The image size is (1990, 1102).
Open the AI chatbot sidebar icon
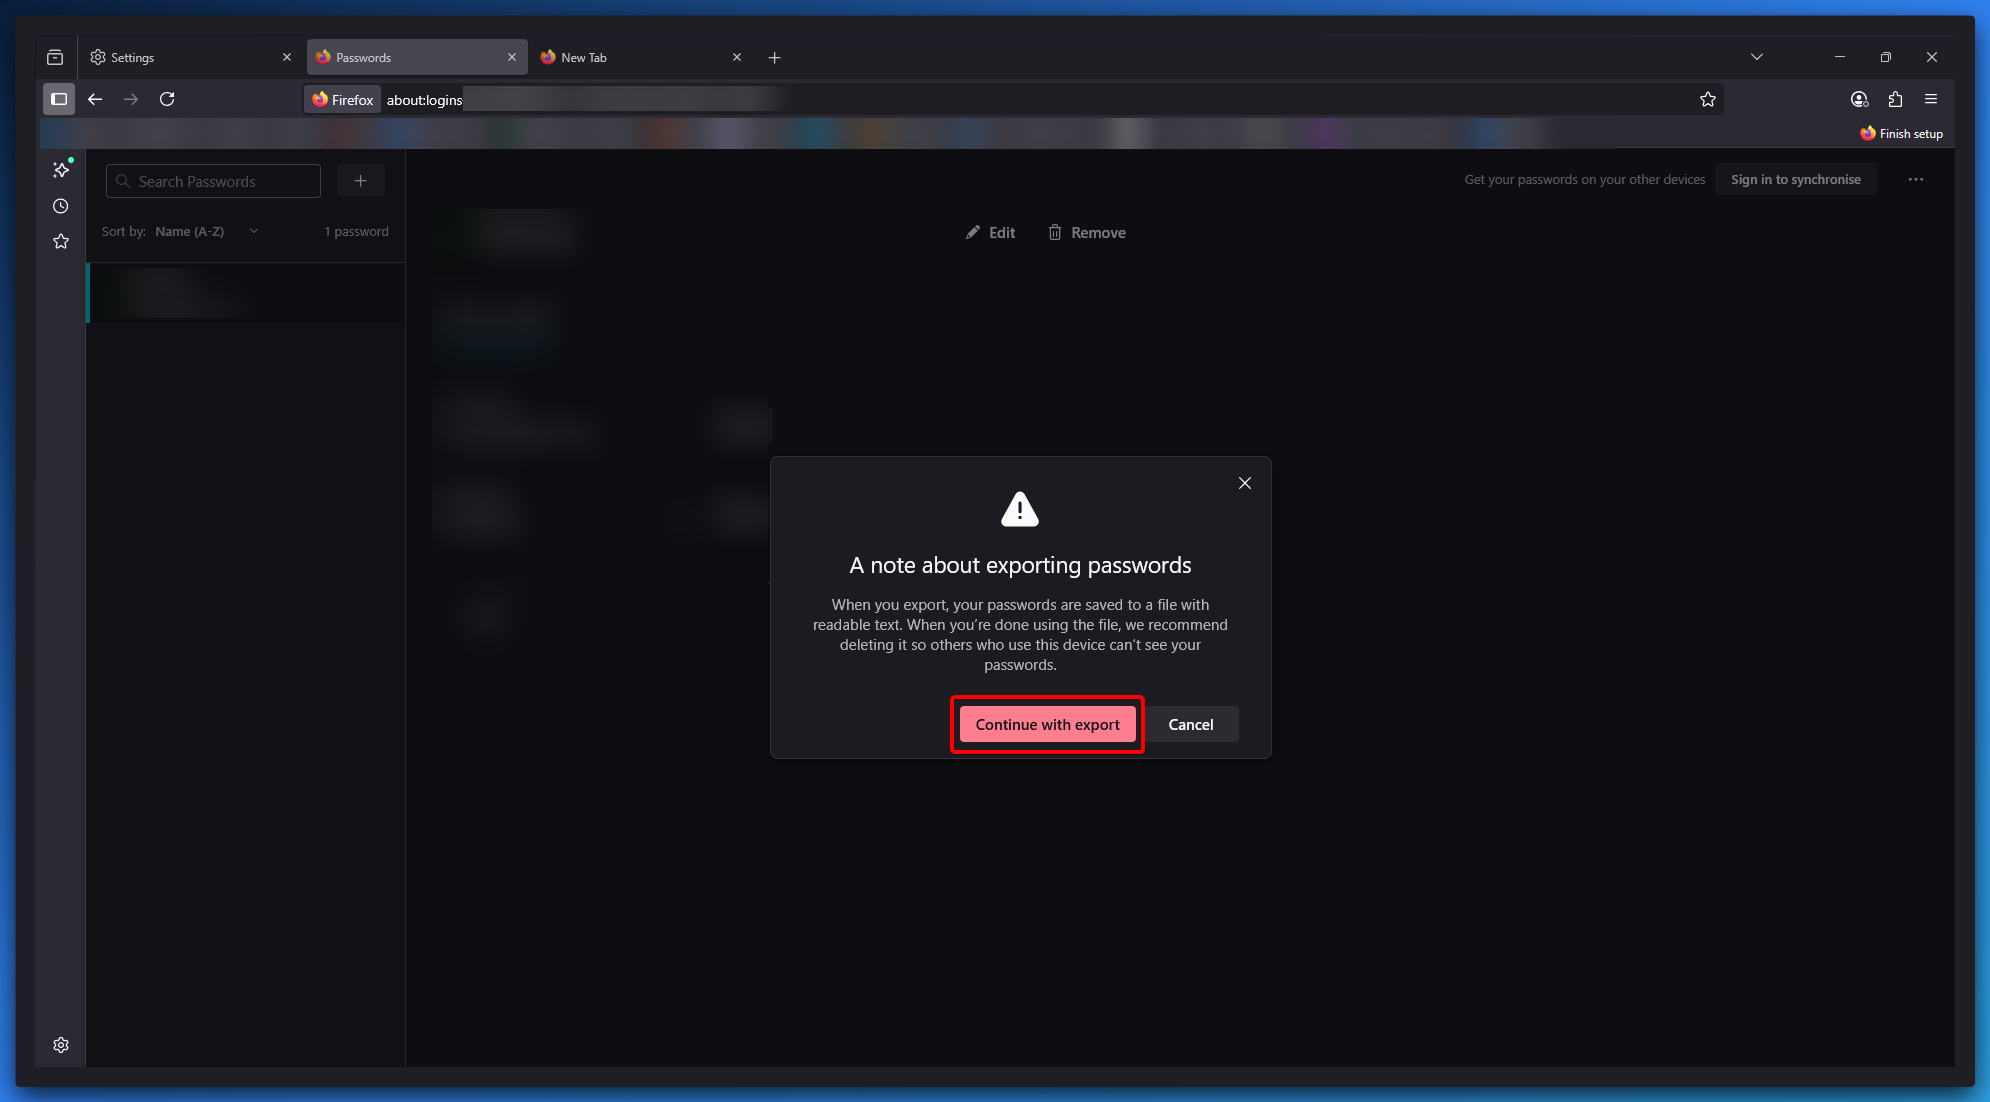[x=61, y=169]
